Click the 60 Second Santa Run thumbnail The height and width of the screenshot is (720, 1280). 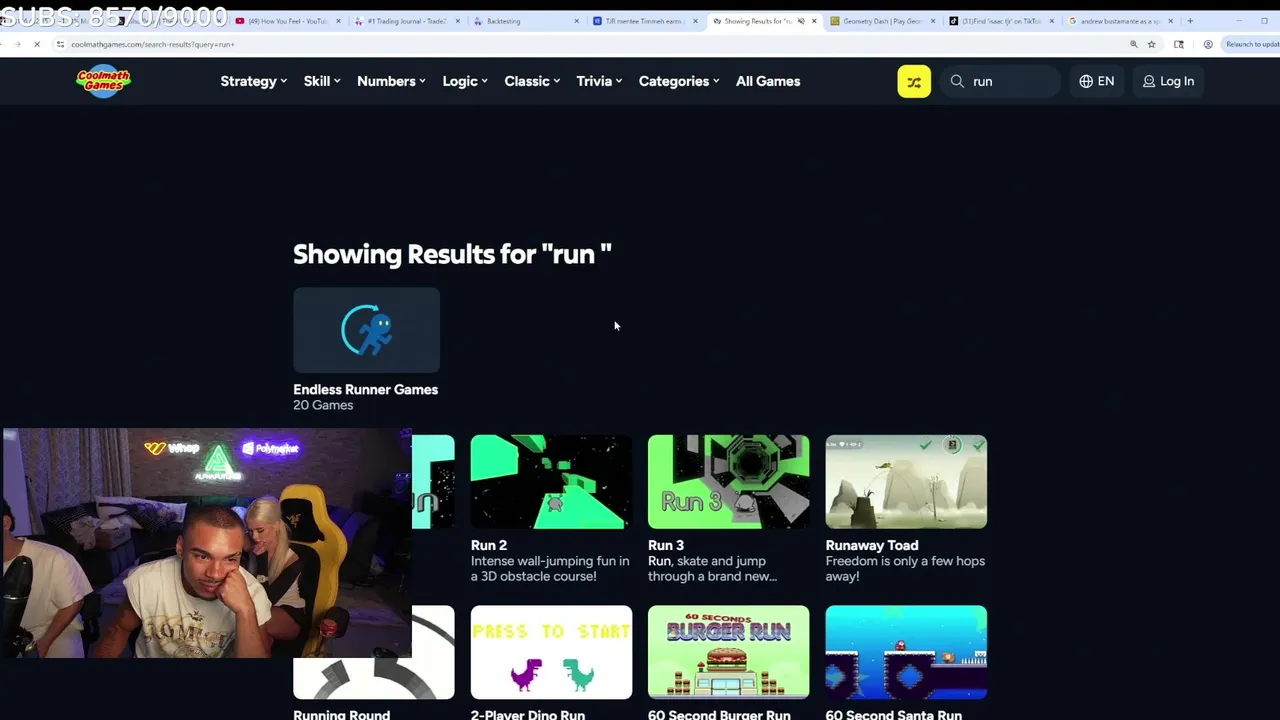pos(906,652)
